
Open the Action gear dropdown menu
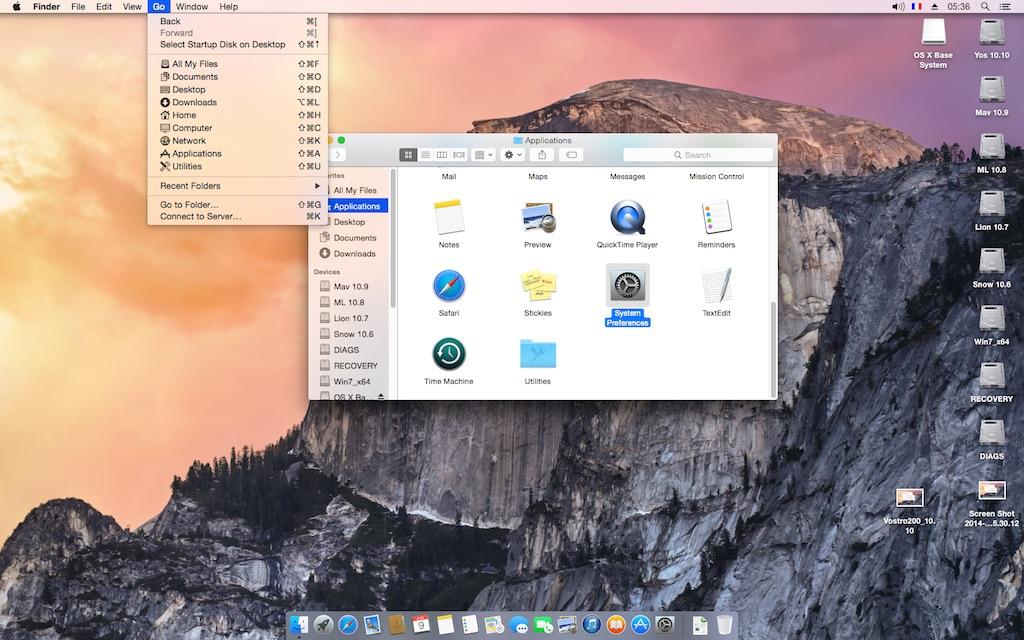tap(513, 155)
